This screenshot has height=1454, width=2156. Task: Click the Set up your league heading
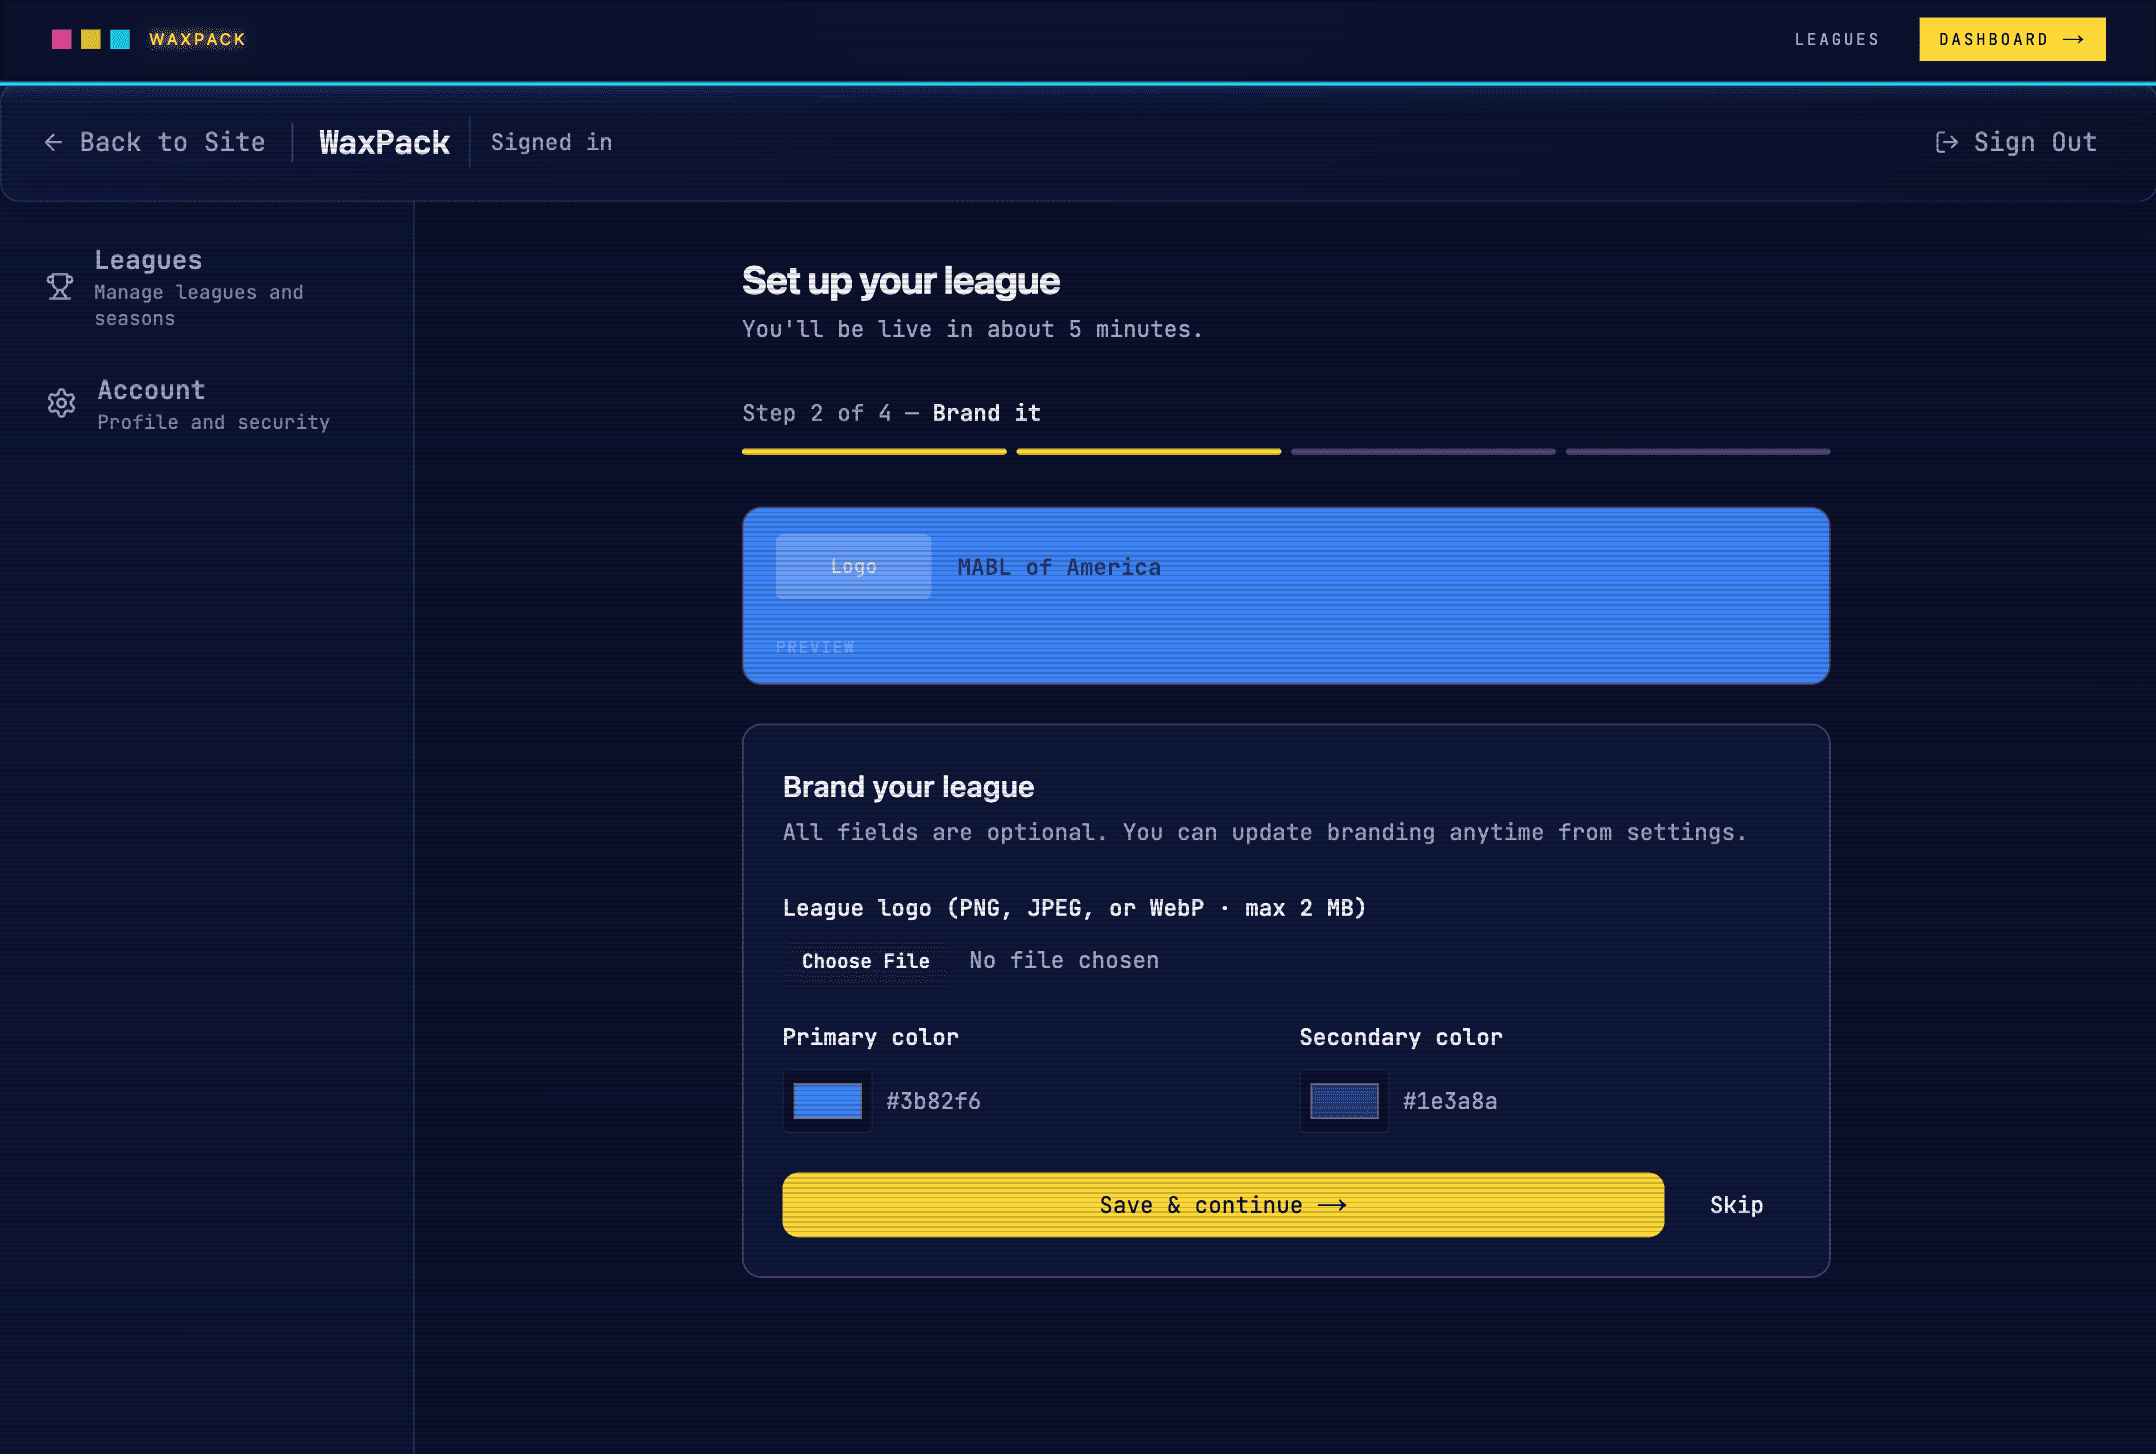(901, 281)
